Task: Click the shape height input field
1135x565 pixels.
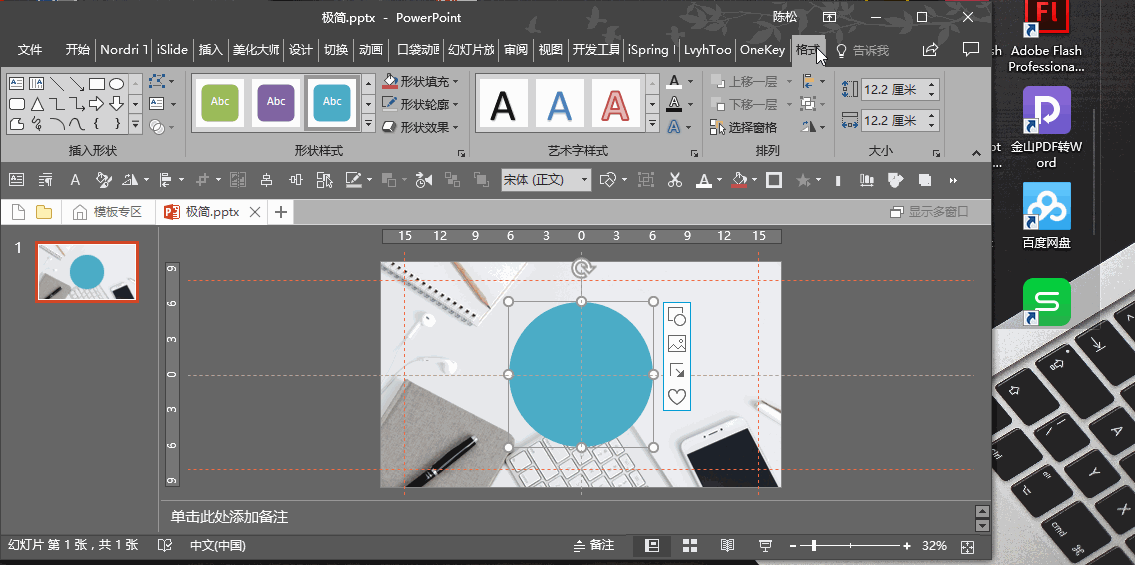Action: [893, 90]
